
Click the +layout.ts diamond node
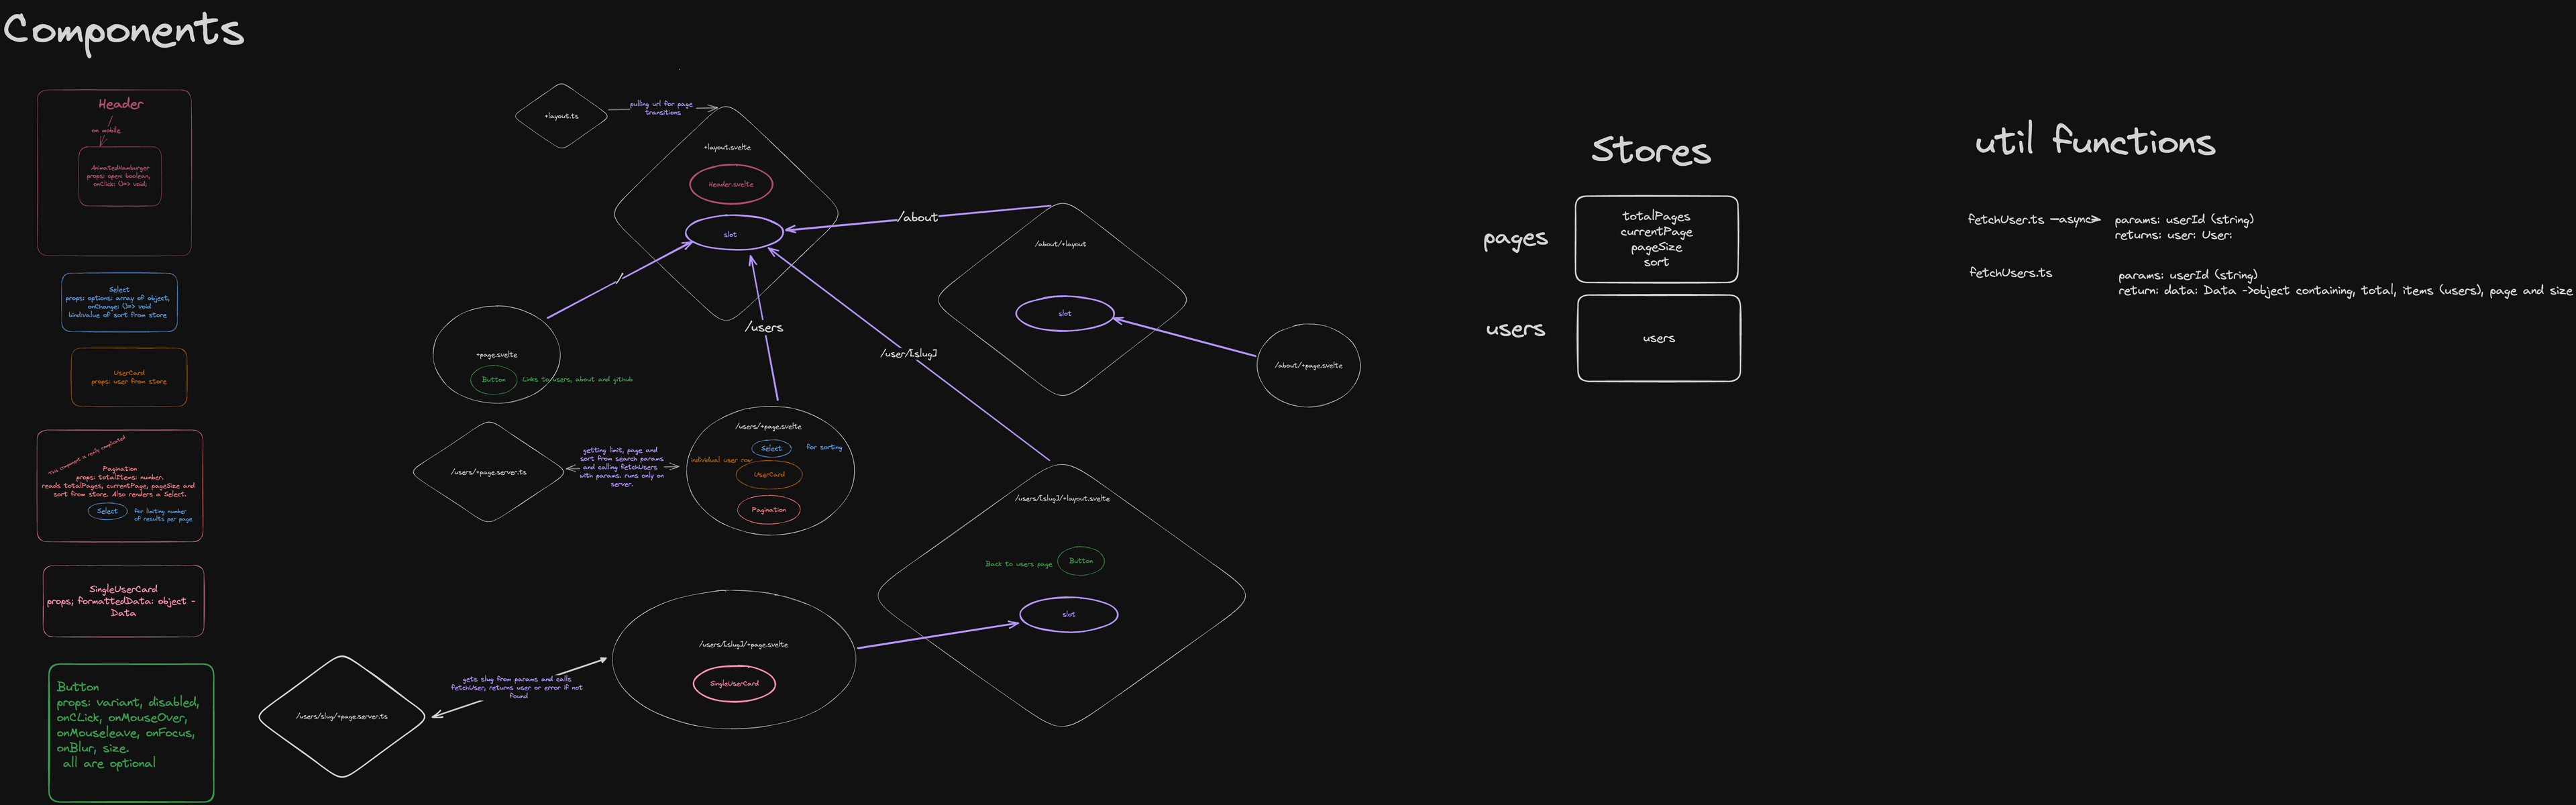[561, 116]
